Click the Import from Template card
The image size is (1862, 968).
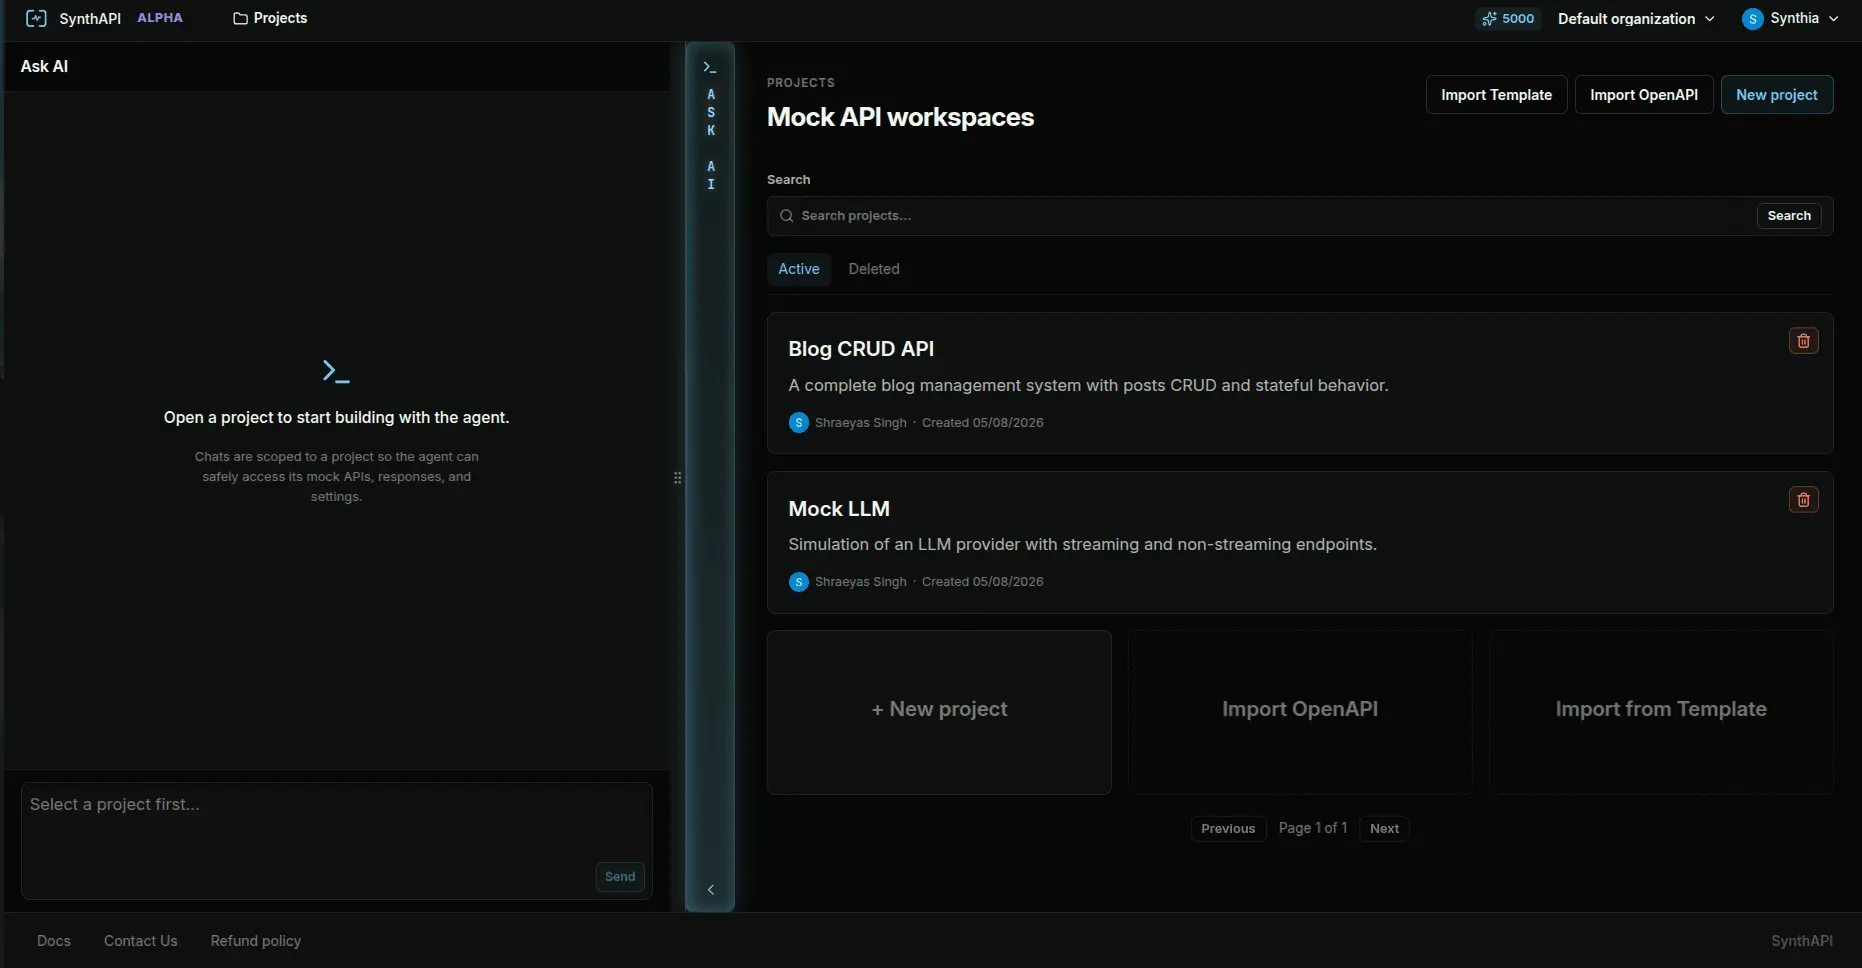[1661, 712]
